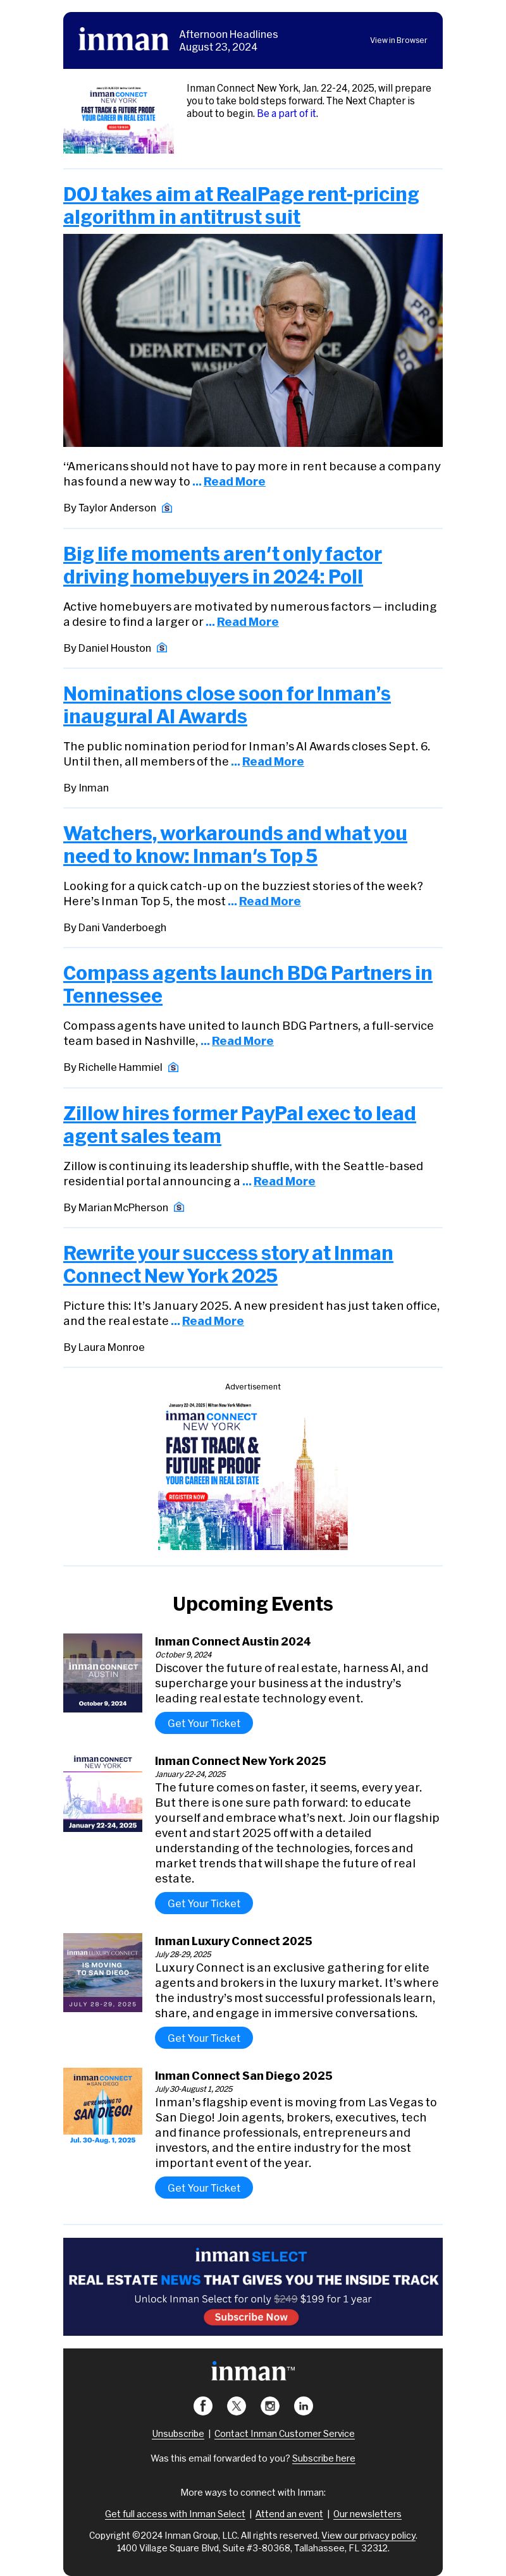506x2576 pixels.
Task: Open the Department of Justice article photo
Action: pos(252,340)
